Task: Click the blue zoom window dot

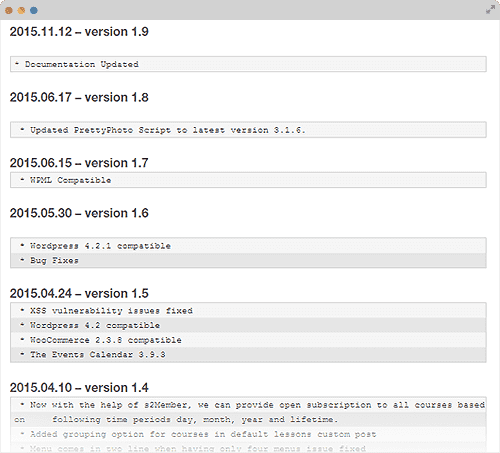Action: (x=34, y=10)
